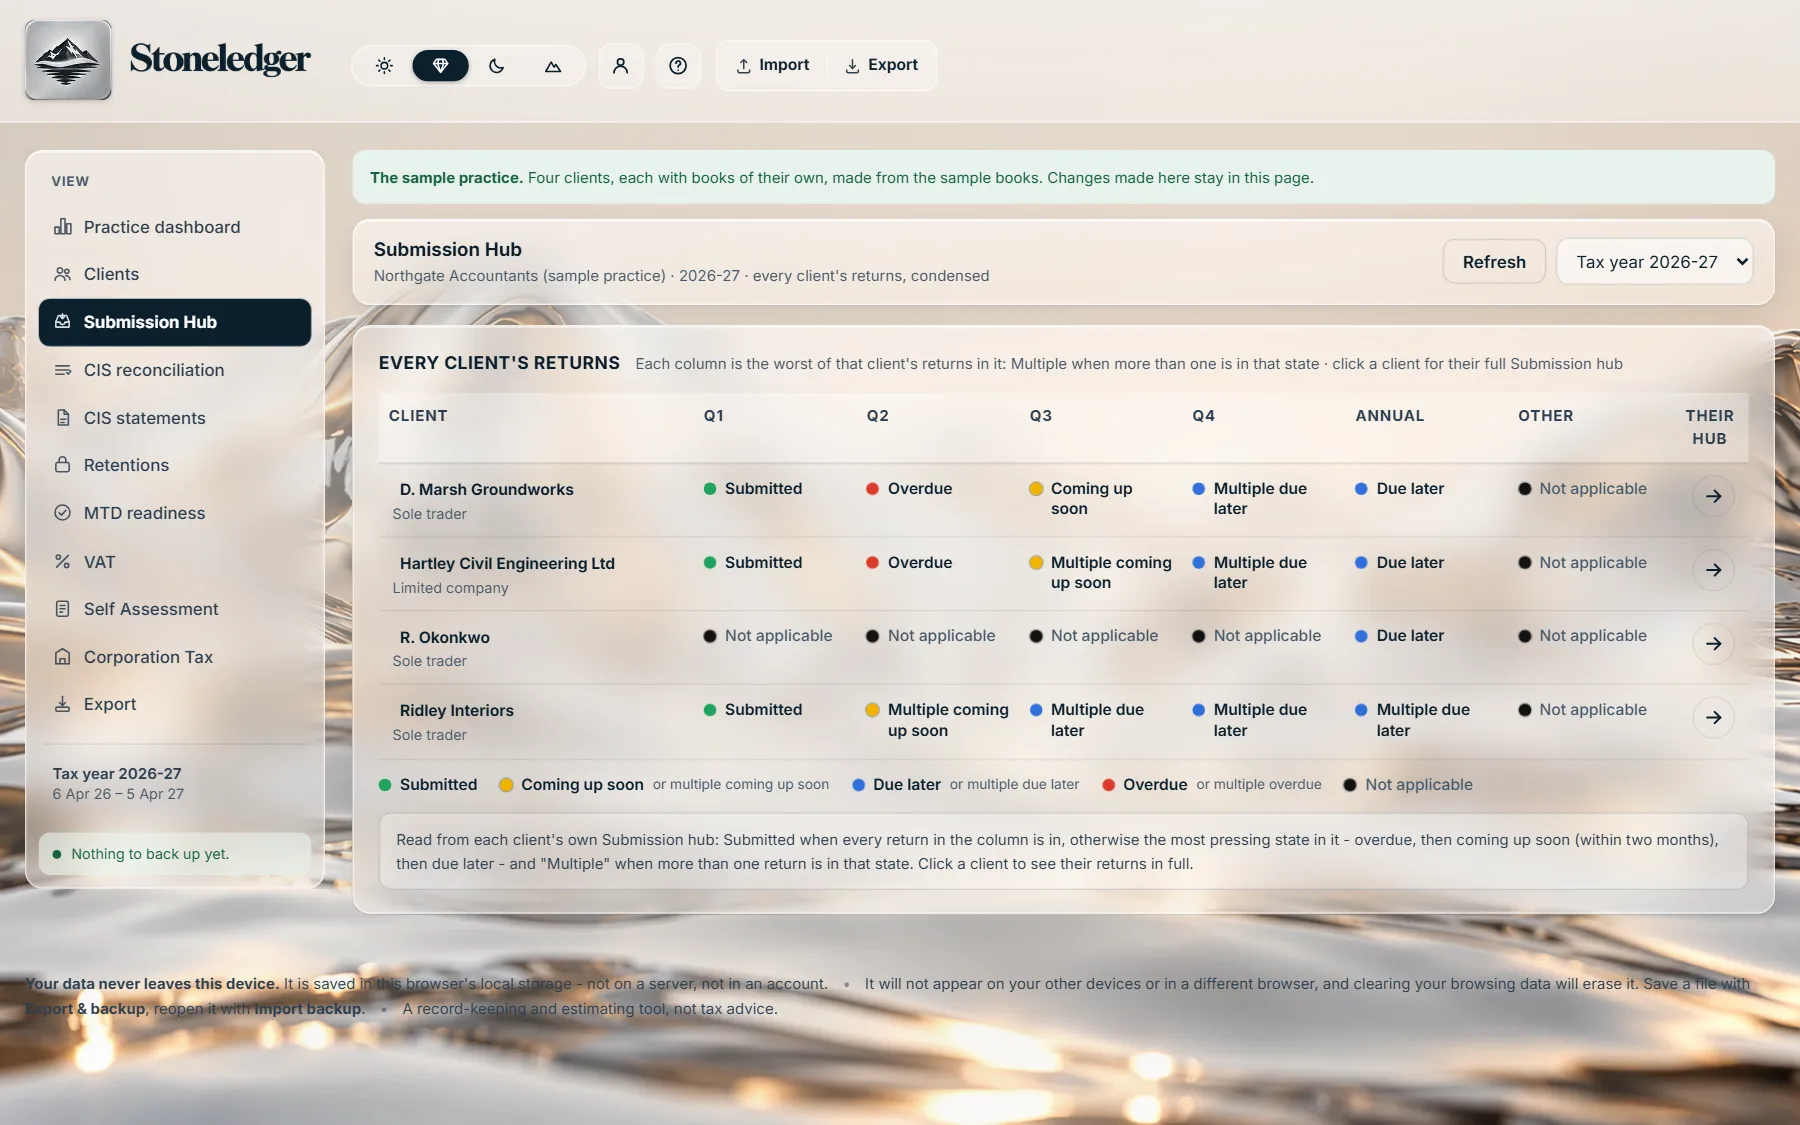Open the sidebar Export page
Image resolution: width=1800 pixels, height=1125 pixels.
[175, 704]
